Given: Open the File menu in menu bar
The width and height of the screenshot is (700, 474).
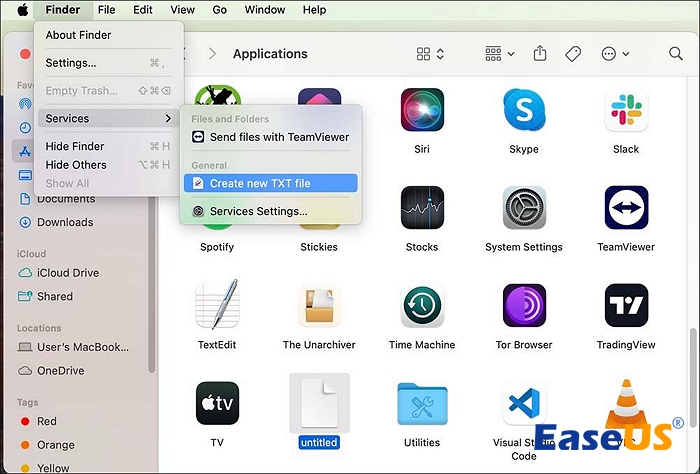Looking at the screenshot, I should point(106,10).
